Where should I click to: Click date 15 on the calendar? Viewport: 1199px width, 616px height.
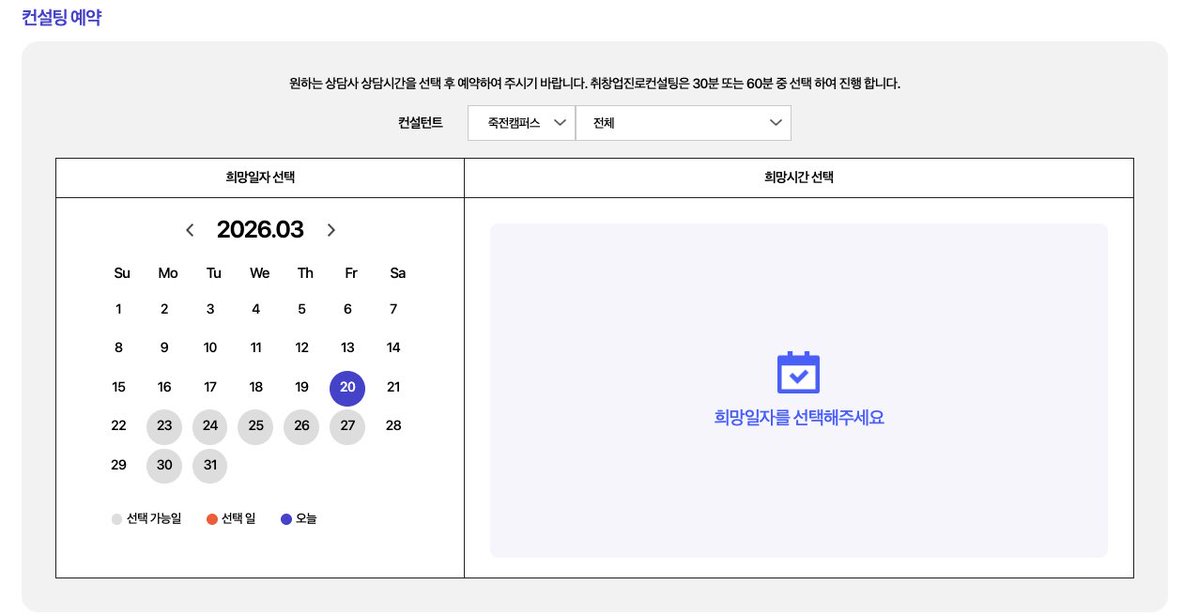pos(119,387)
